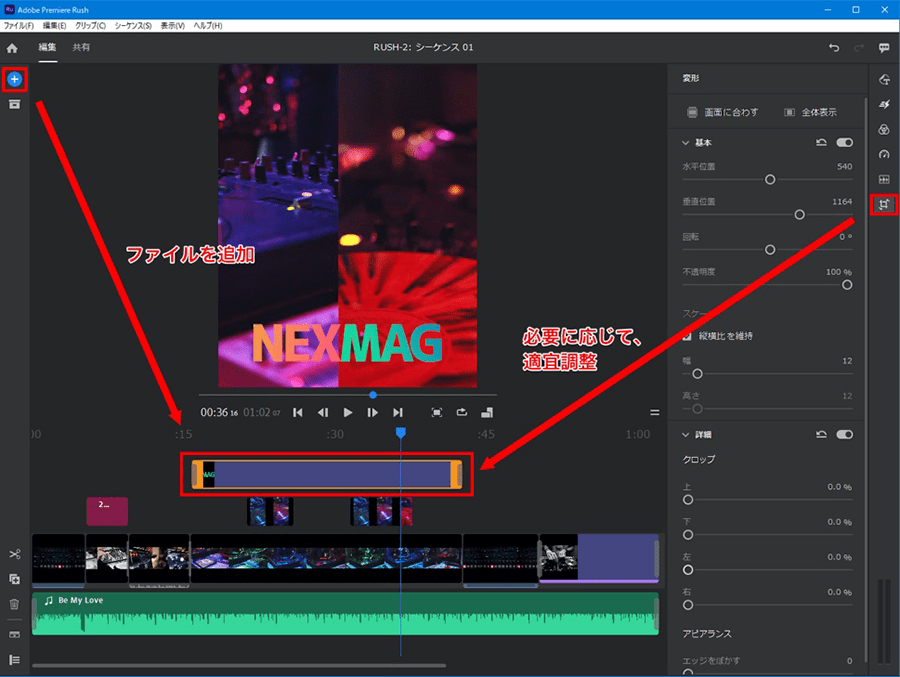
Task: Open the Color panel icon
Action: pyautogui.click(x=884, y=130)
